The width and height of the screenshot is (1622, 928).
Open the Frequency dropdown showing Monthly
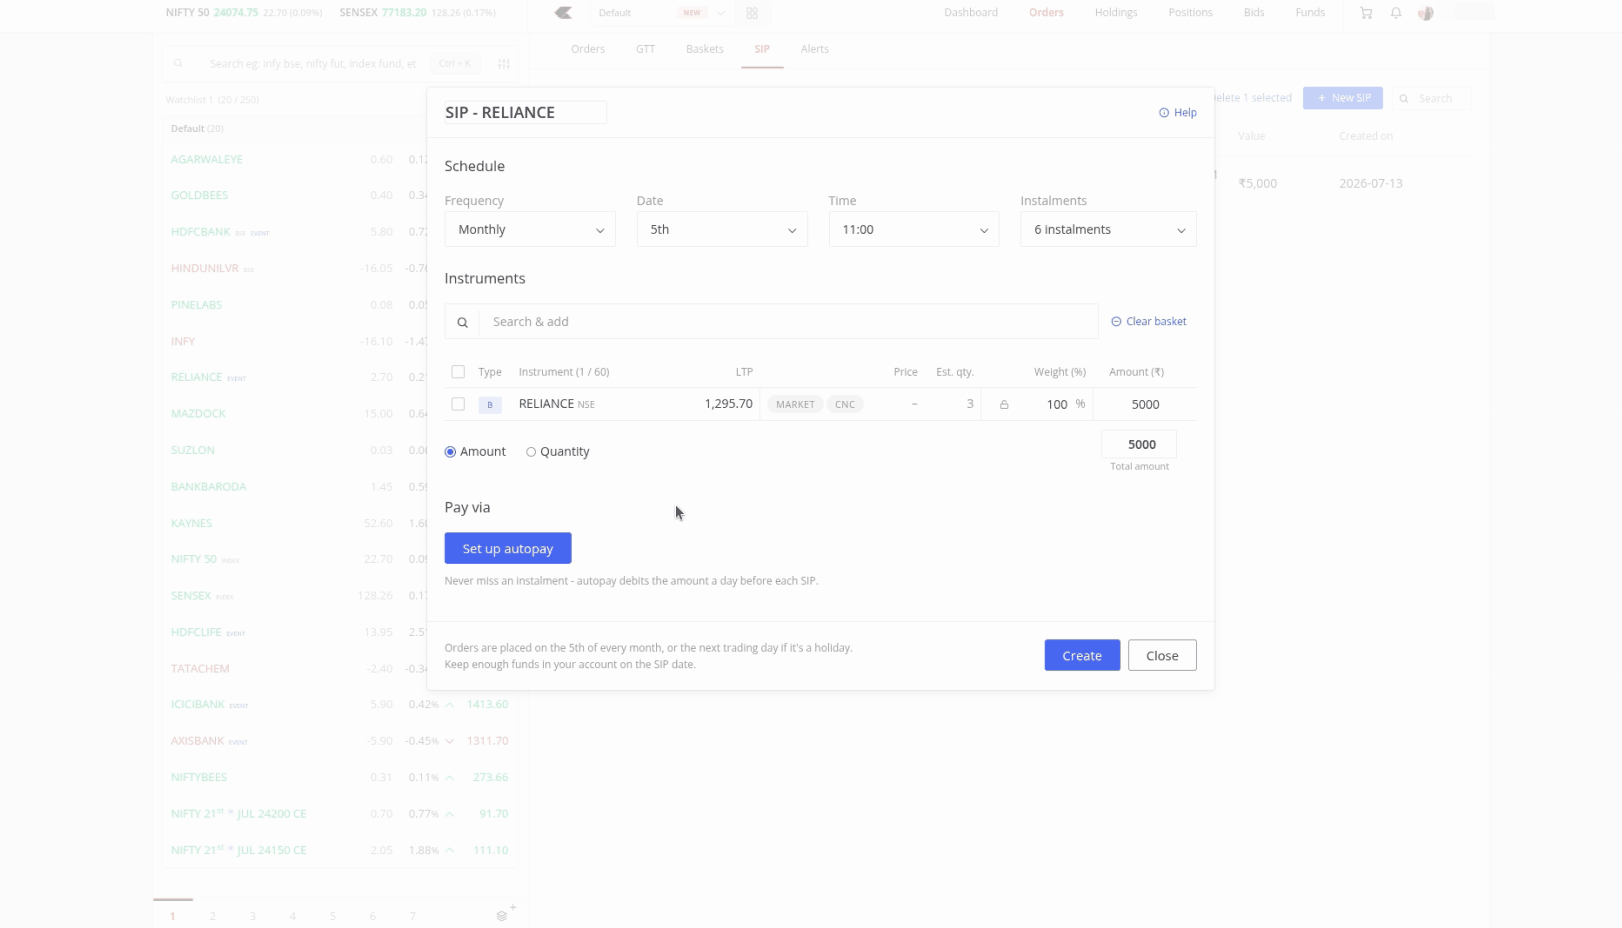(530, 230)
